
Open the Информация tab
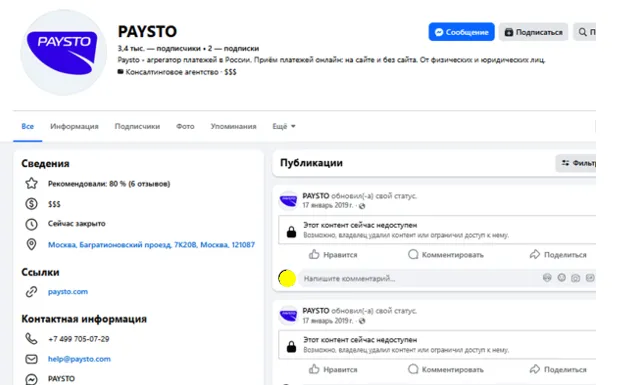[x=74, y=126]
